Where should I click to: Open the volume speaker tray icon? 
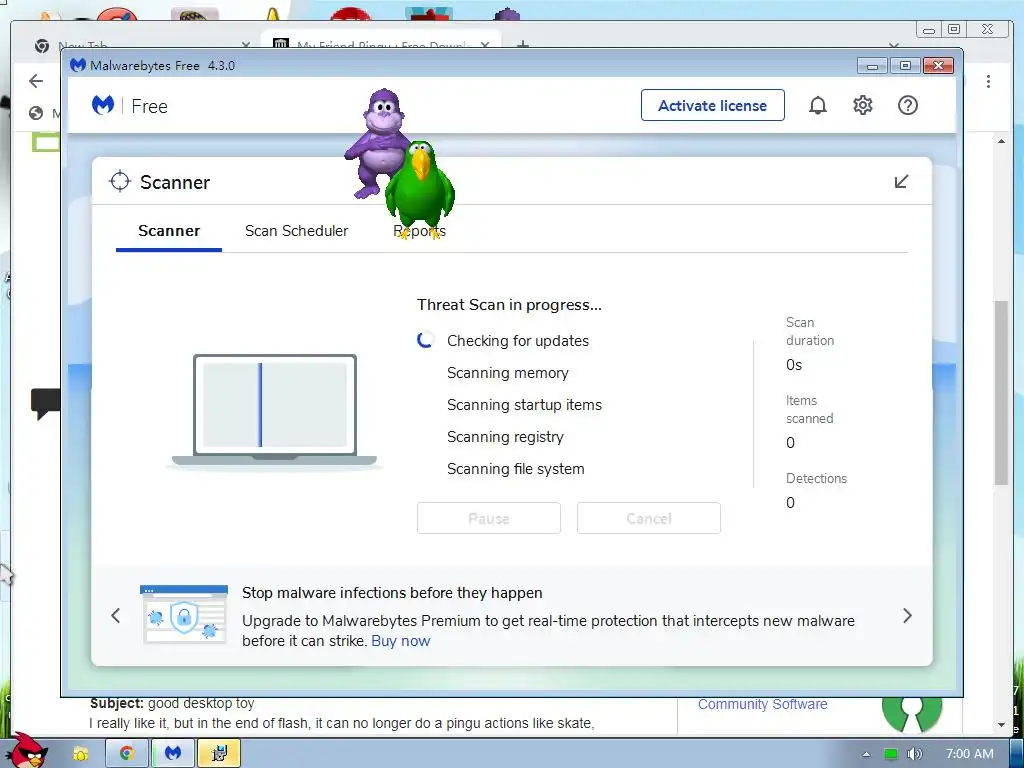(914, 754)
